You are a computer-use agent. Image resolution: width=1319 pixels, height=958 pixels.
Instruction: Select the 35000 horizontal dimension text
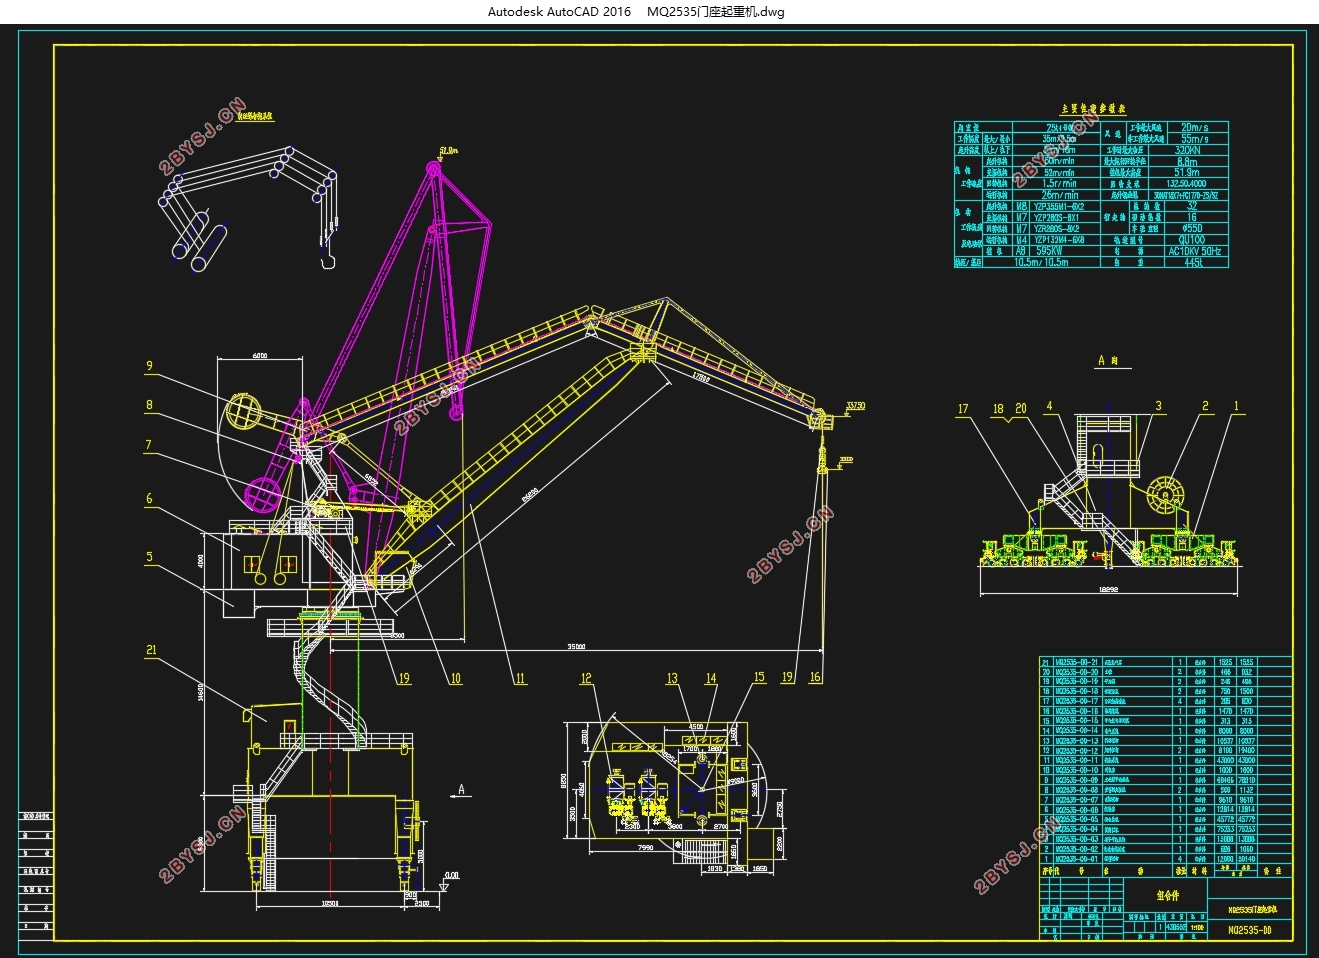[576, 647]
